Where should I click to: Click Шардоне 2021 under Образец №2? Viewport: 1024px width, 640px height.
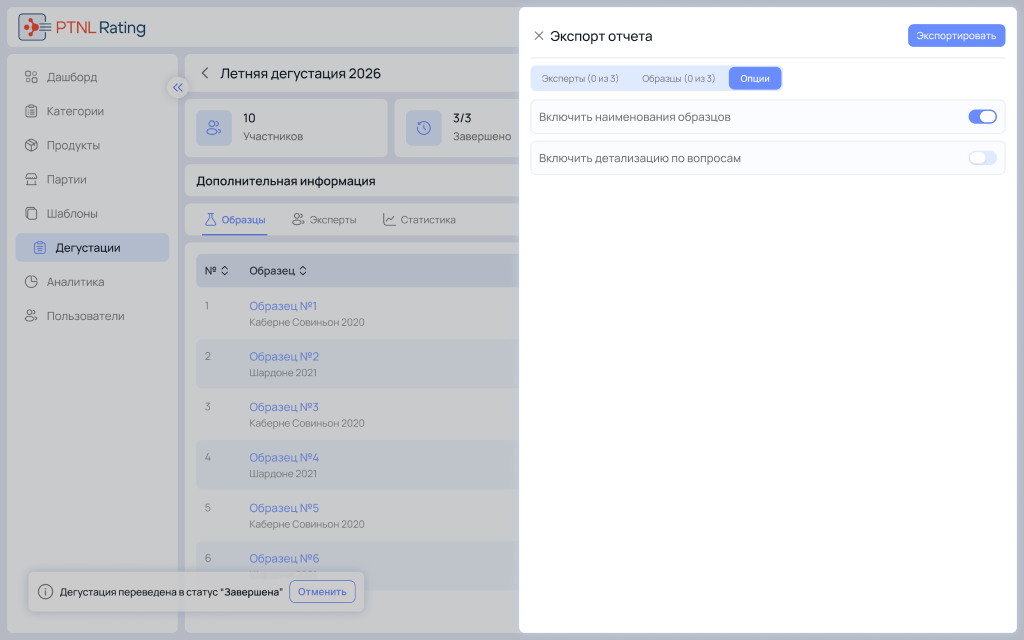pyautogui.click(x=283, y=372)
